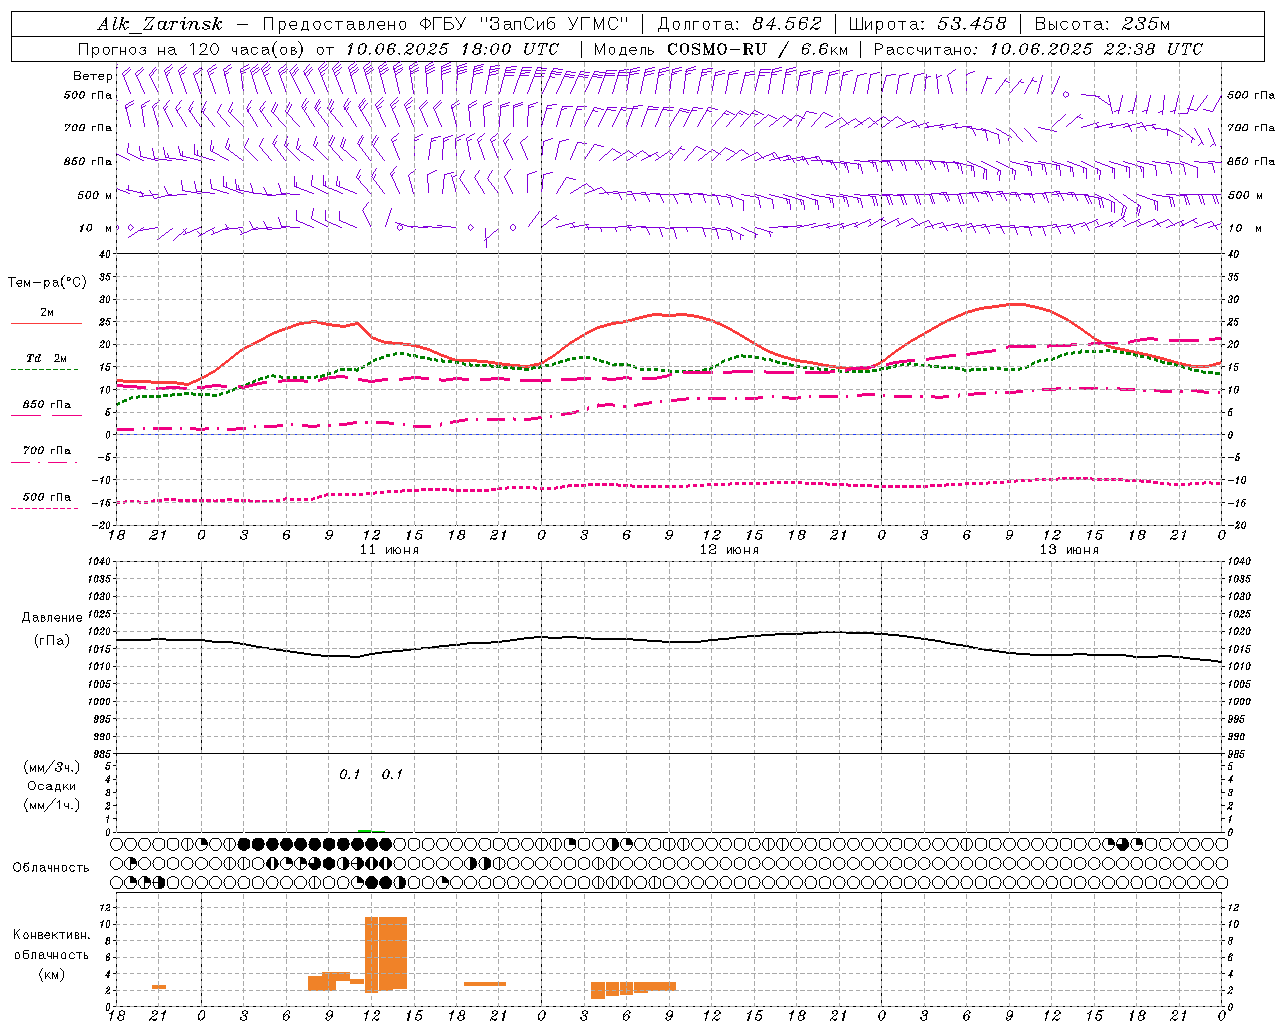Click the Широта: 53.458 latitude value
Image resolution: width=1280 pixels, height=1024 pixels.
pyautogui.click(x=928, y=24)
